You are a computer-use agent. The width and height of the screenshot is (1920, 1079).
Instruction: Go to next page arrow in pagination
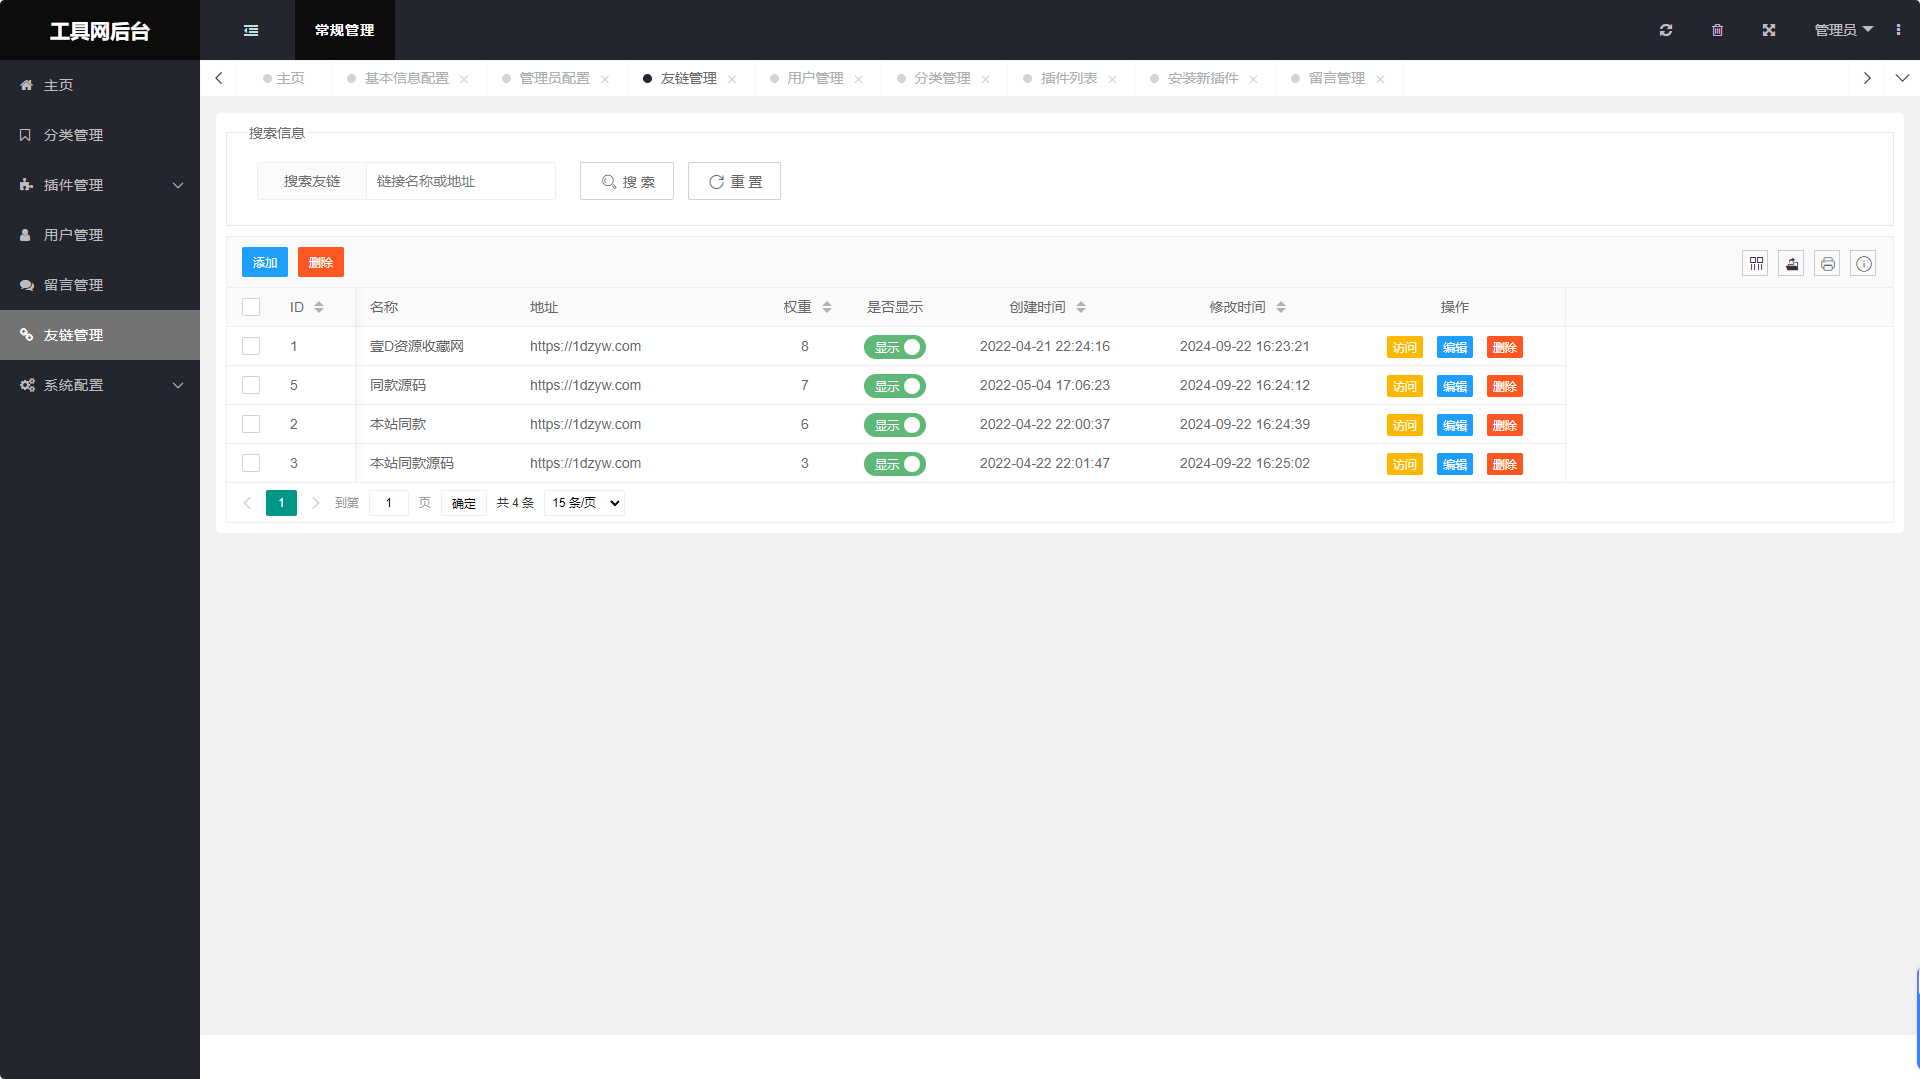click(x=315, y=503)
